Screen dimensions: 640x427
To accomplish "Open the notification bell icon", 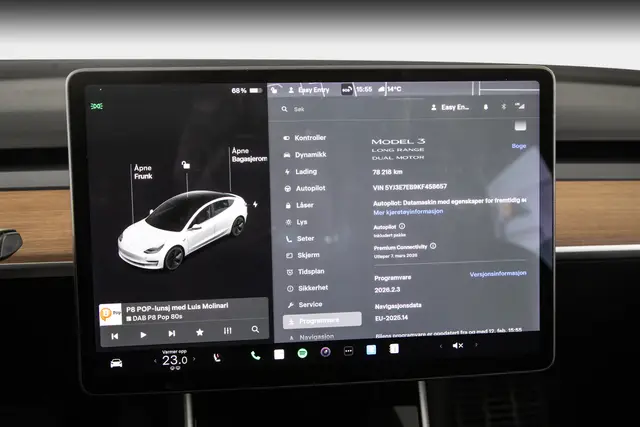I will tap(486, 107).
